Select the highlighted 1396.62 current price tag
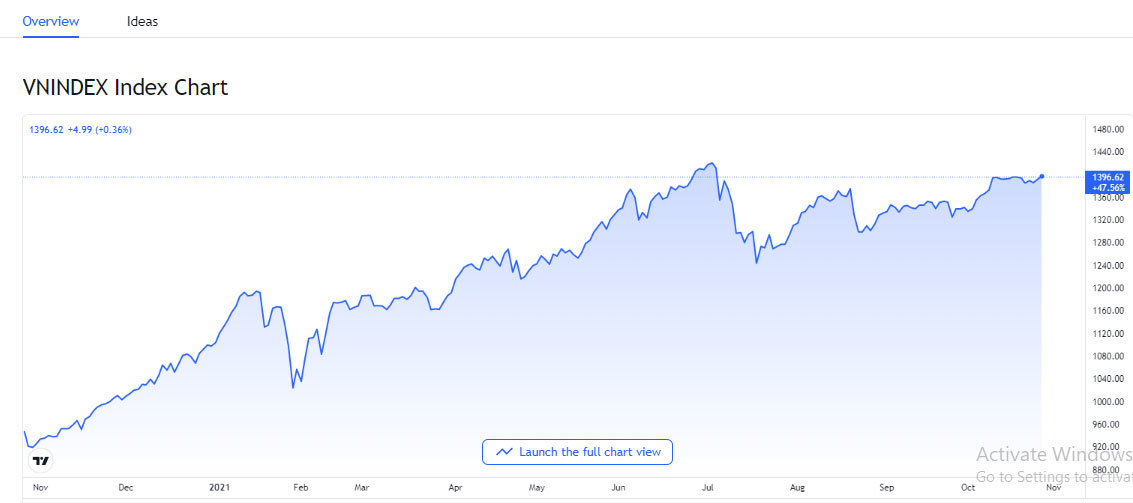This screenshot has width=1133, height=503. point(1109,176)
